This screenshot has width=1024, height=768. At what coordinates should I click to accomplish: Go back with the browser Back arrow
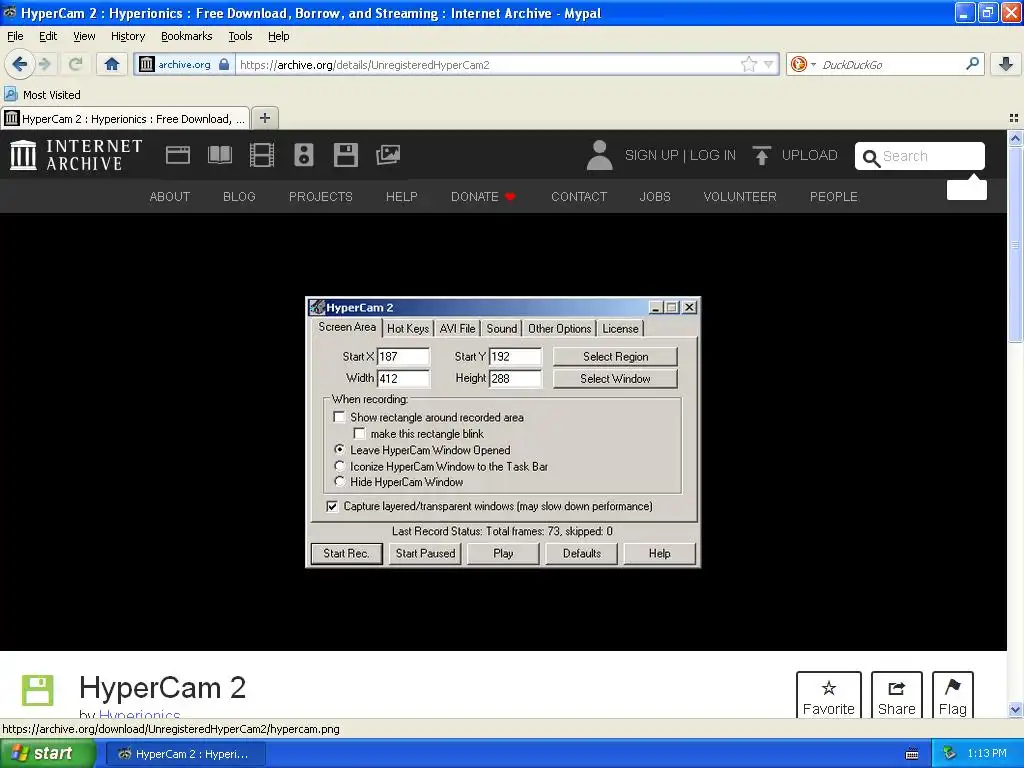(19, 64)
